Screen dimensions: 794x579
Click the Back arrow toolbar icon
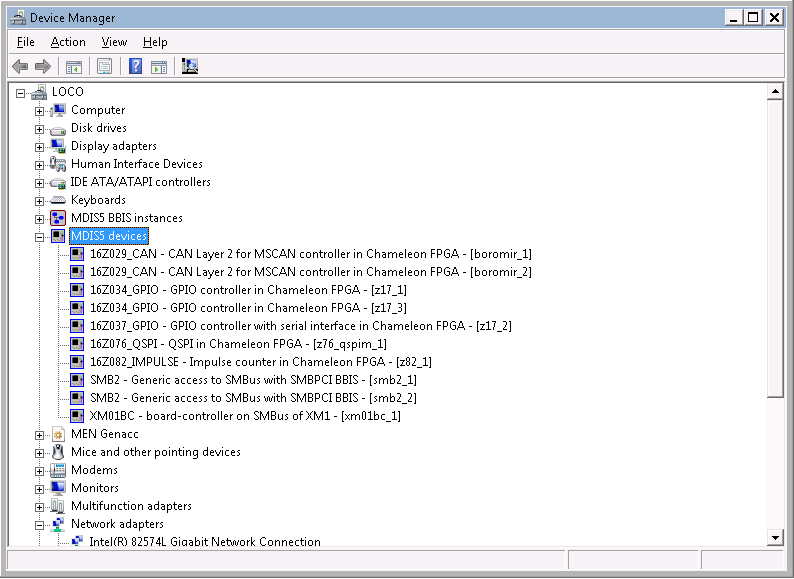click(20, 67)
